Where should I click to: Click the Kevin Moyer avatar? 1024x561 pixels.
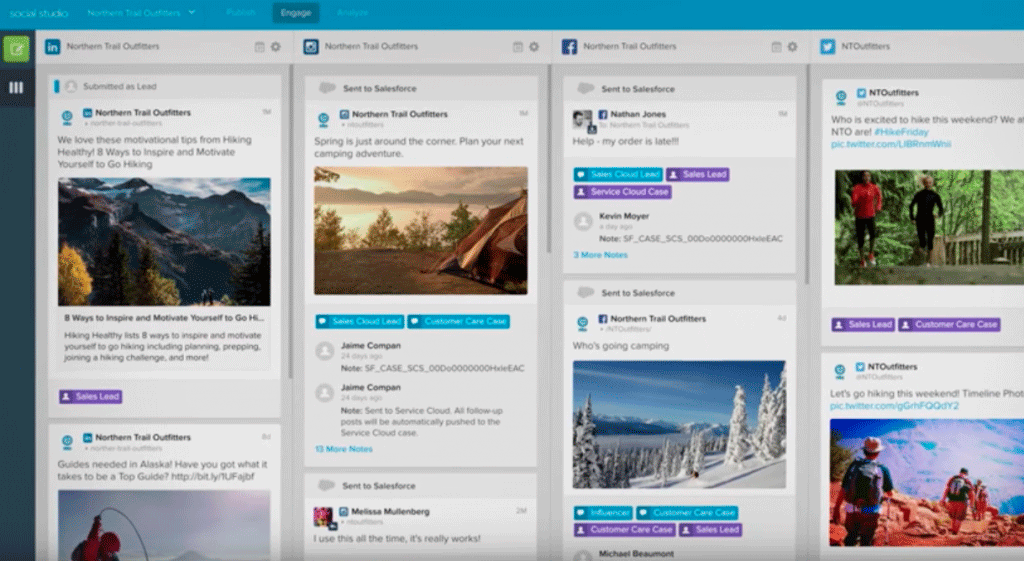583,221
